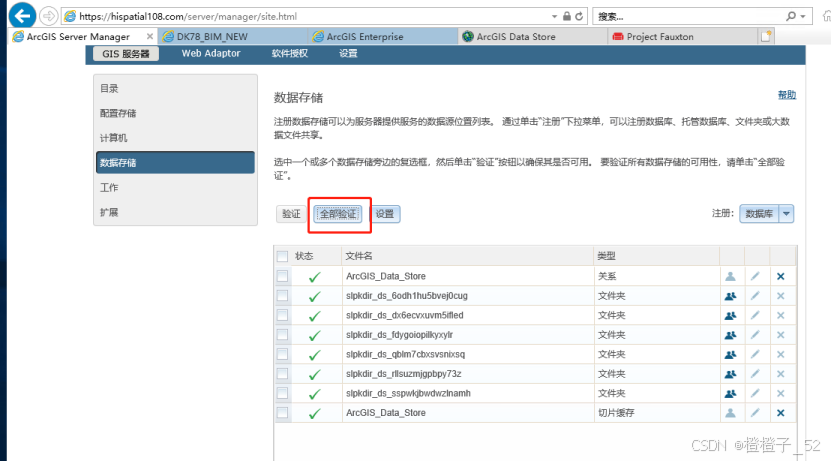This screenshot has height=461, width=831.
Task: Open the 设置 item in top navigation bar
Action: (x=348, y=54)
